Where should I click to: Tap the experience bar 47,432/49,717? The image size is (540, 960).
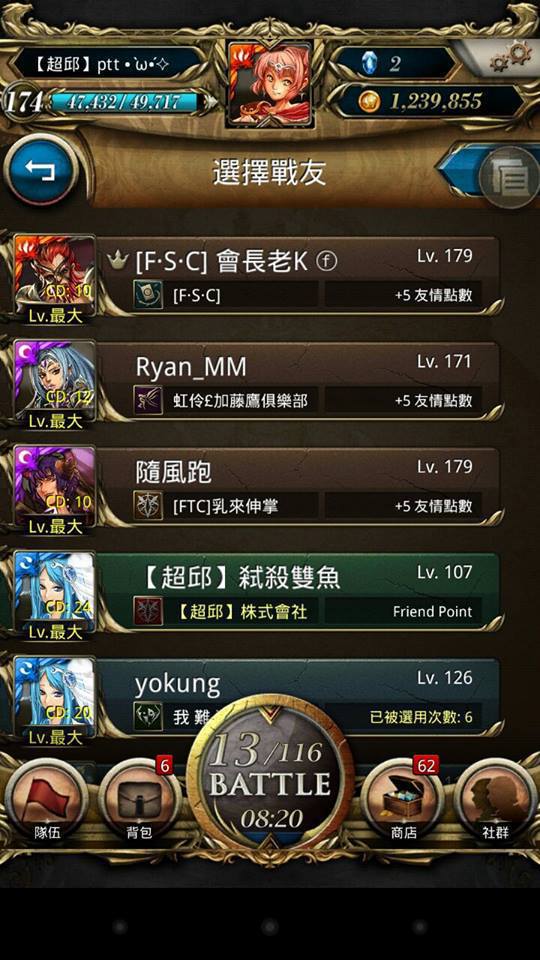[x=124, y=102]
